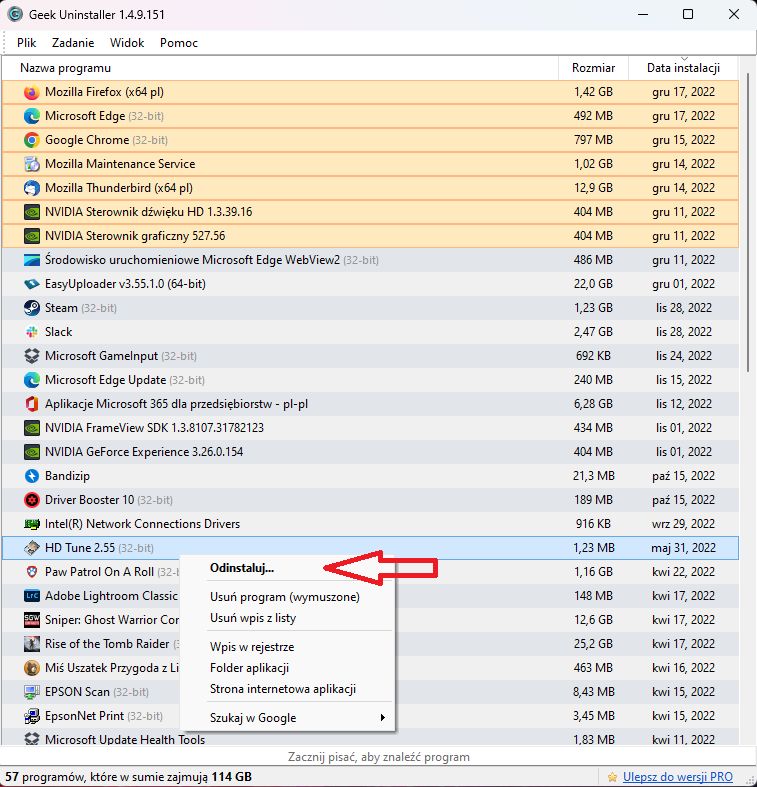Image resolution: width=757 pixels, height=787 pixels.
Task: Select Usuń program (wymuszone) option
Action: (x=285, y=597)
